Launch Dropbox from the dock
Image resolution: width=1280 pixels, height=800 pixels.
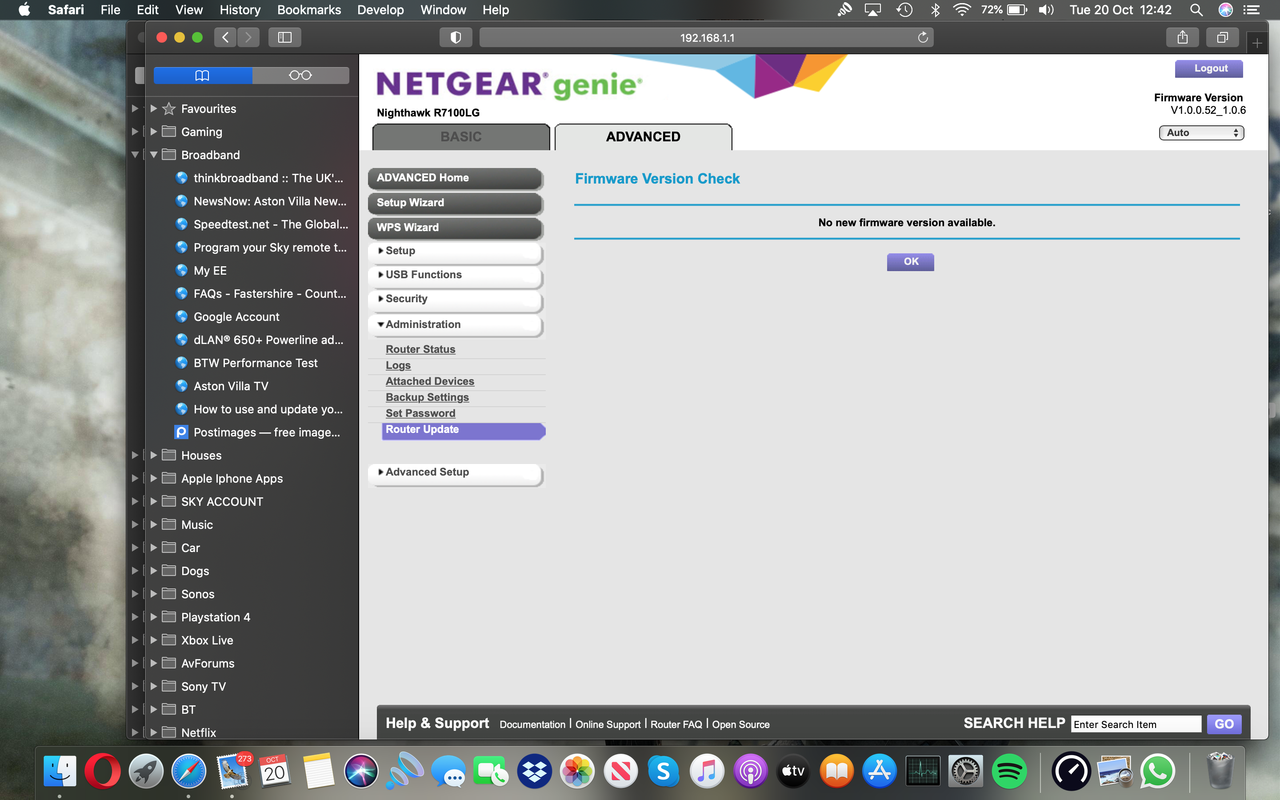535,771
